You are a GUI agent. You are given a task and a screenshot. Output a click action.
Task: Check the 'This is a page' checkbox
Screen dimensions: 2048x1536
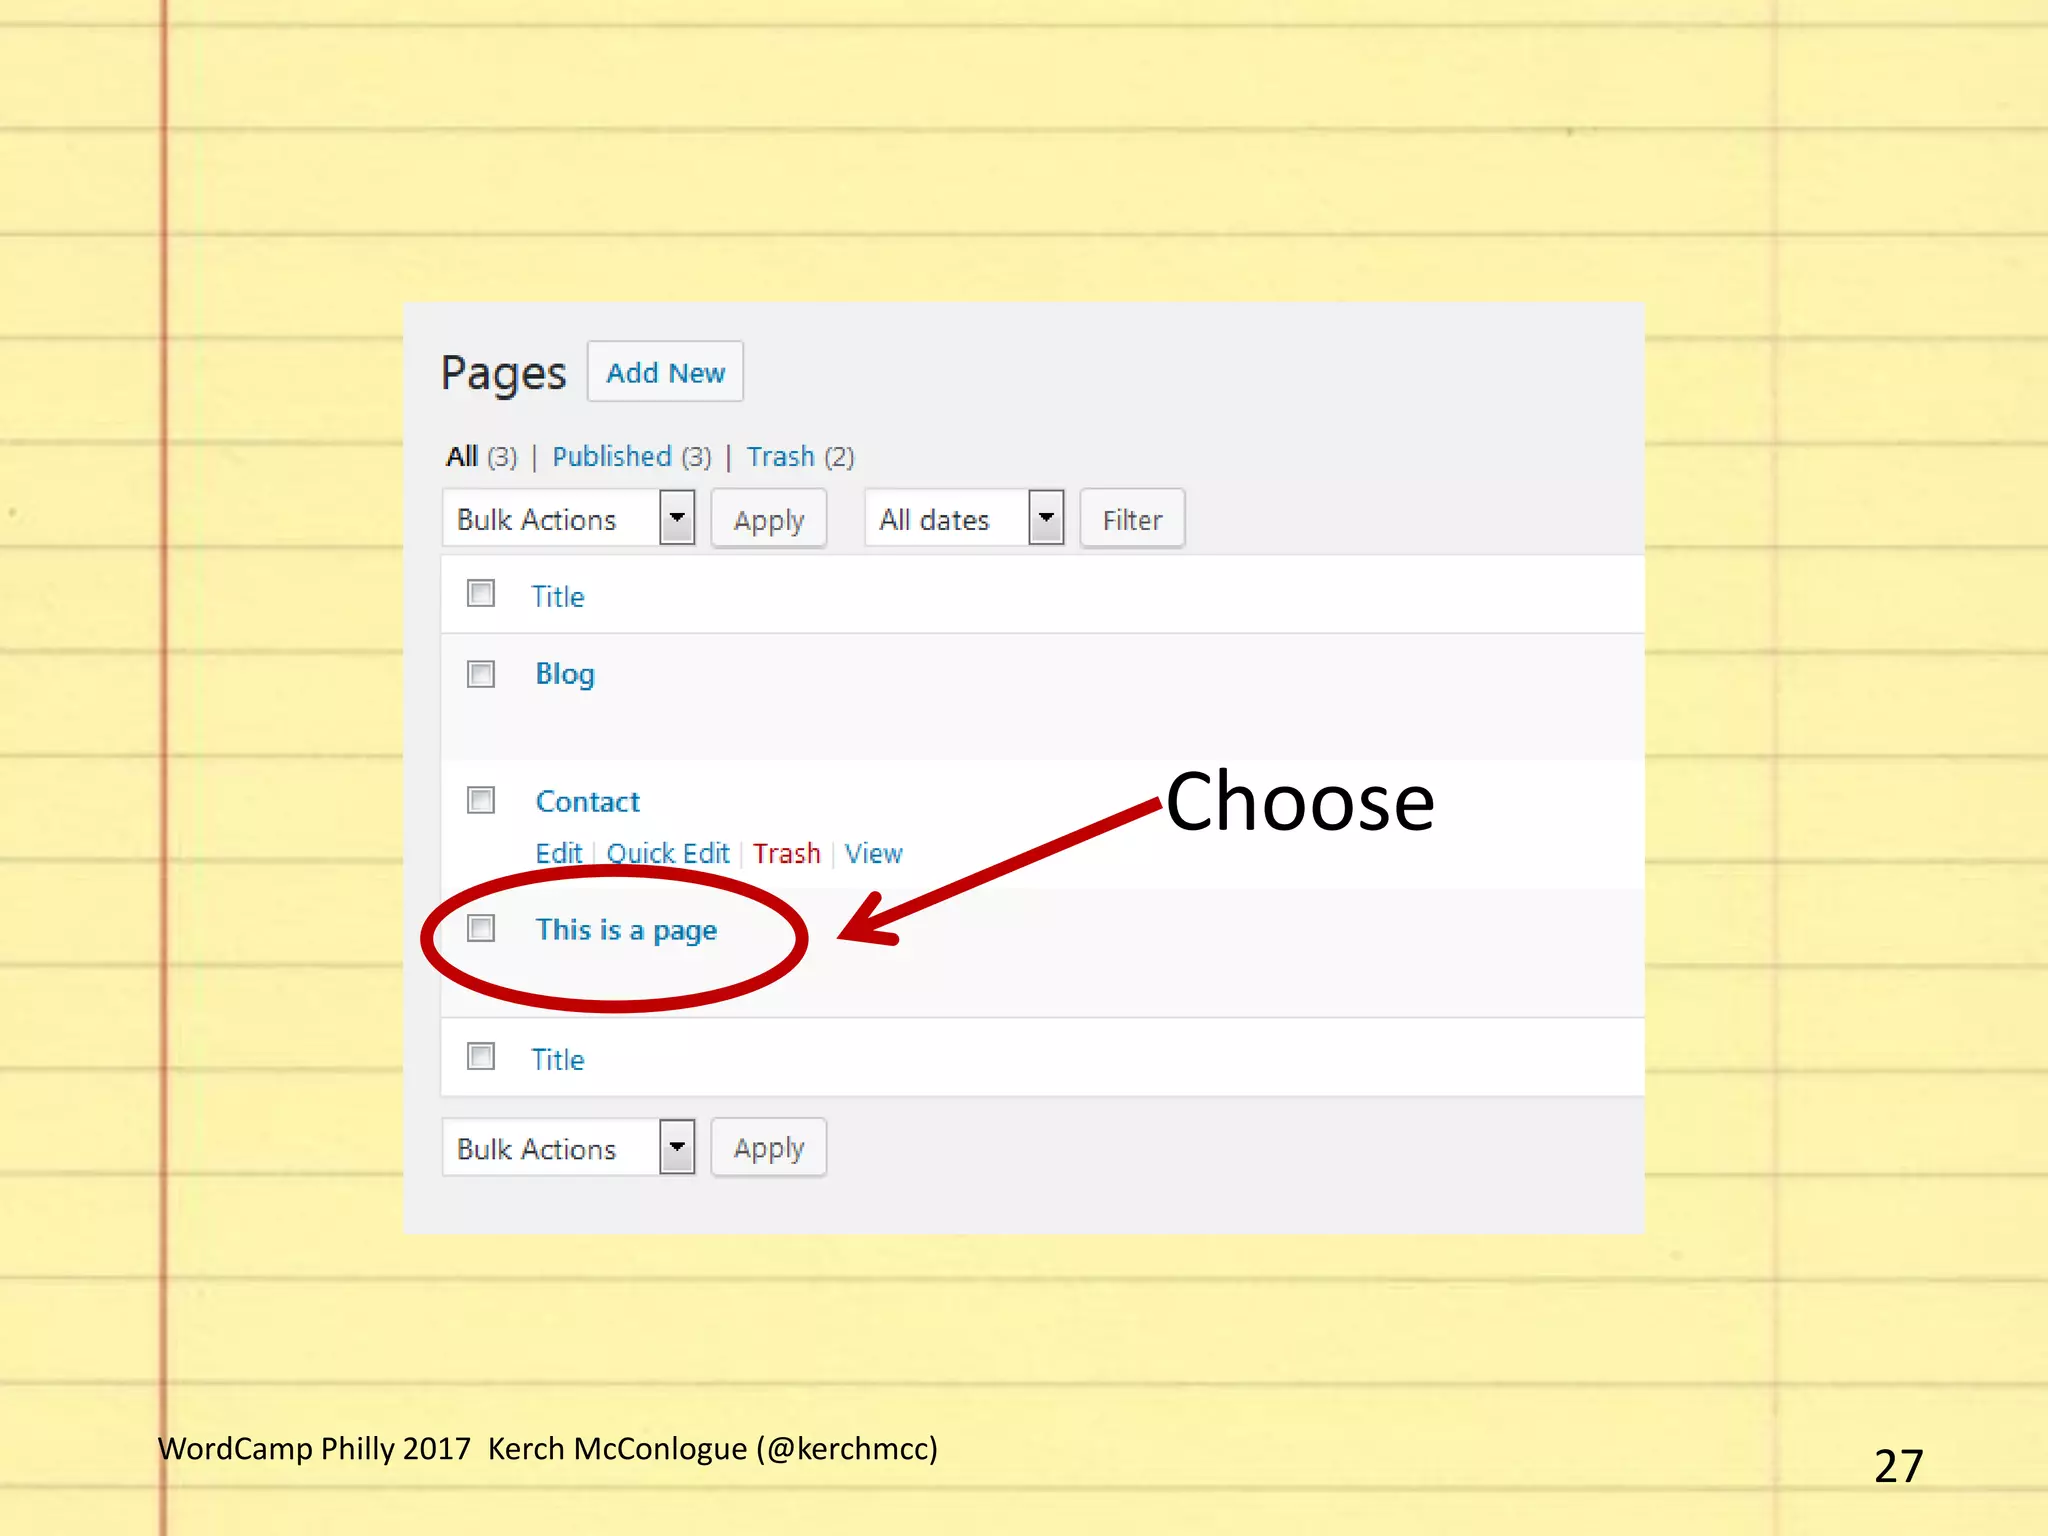pos(481,929)
